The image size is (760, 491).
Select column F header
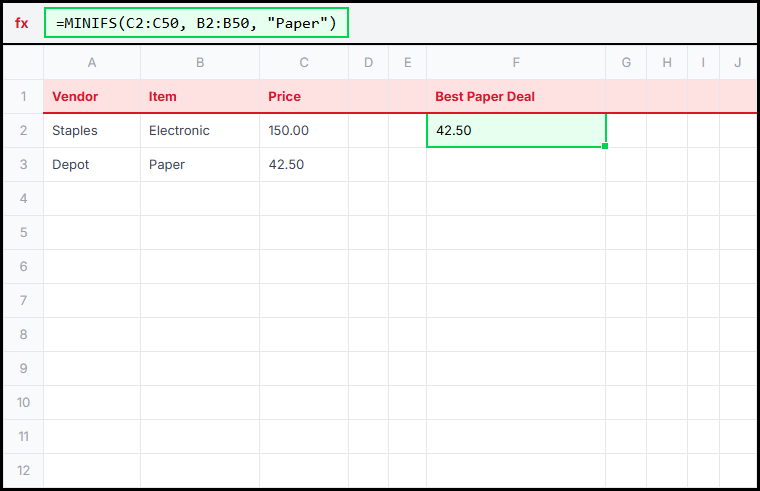[516, 63]
